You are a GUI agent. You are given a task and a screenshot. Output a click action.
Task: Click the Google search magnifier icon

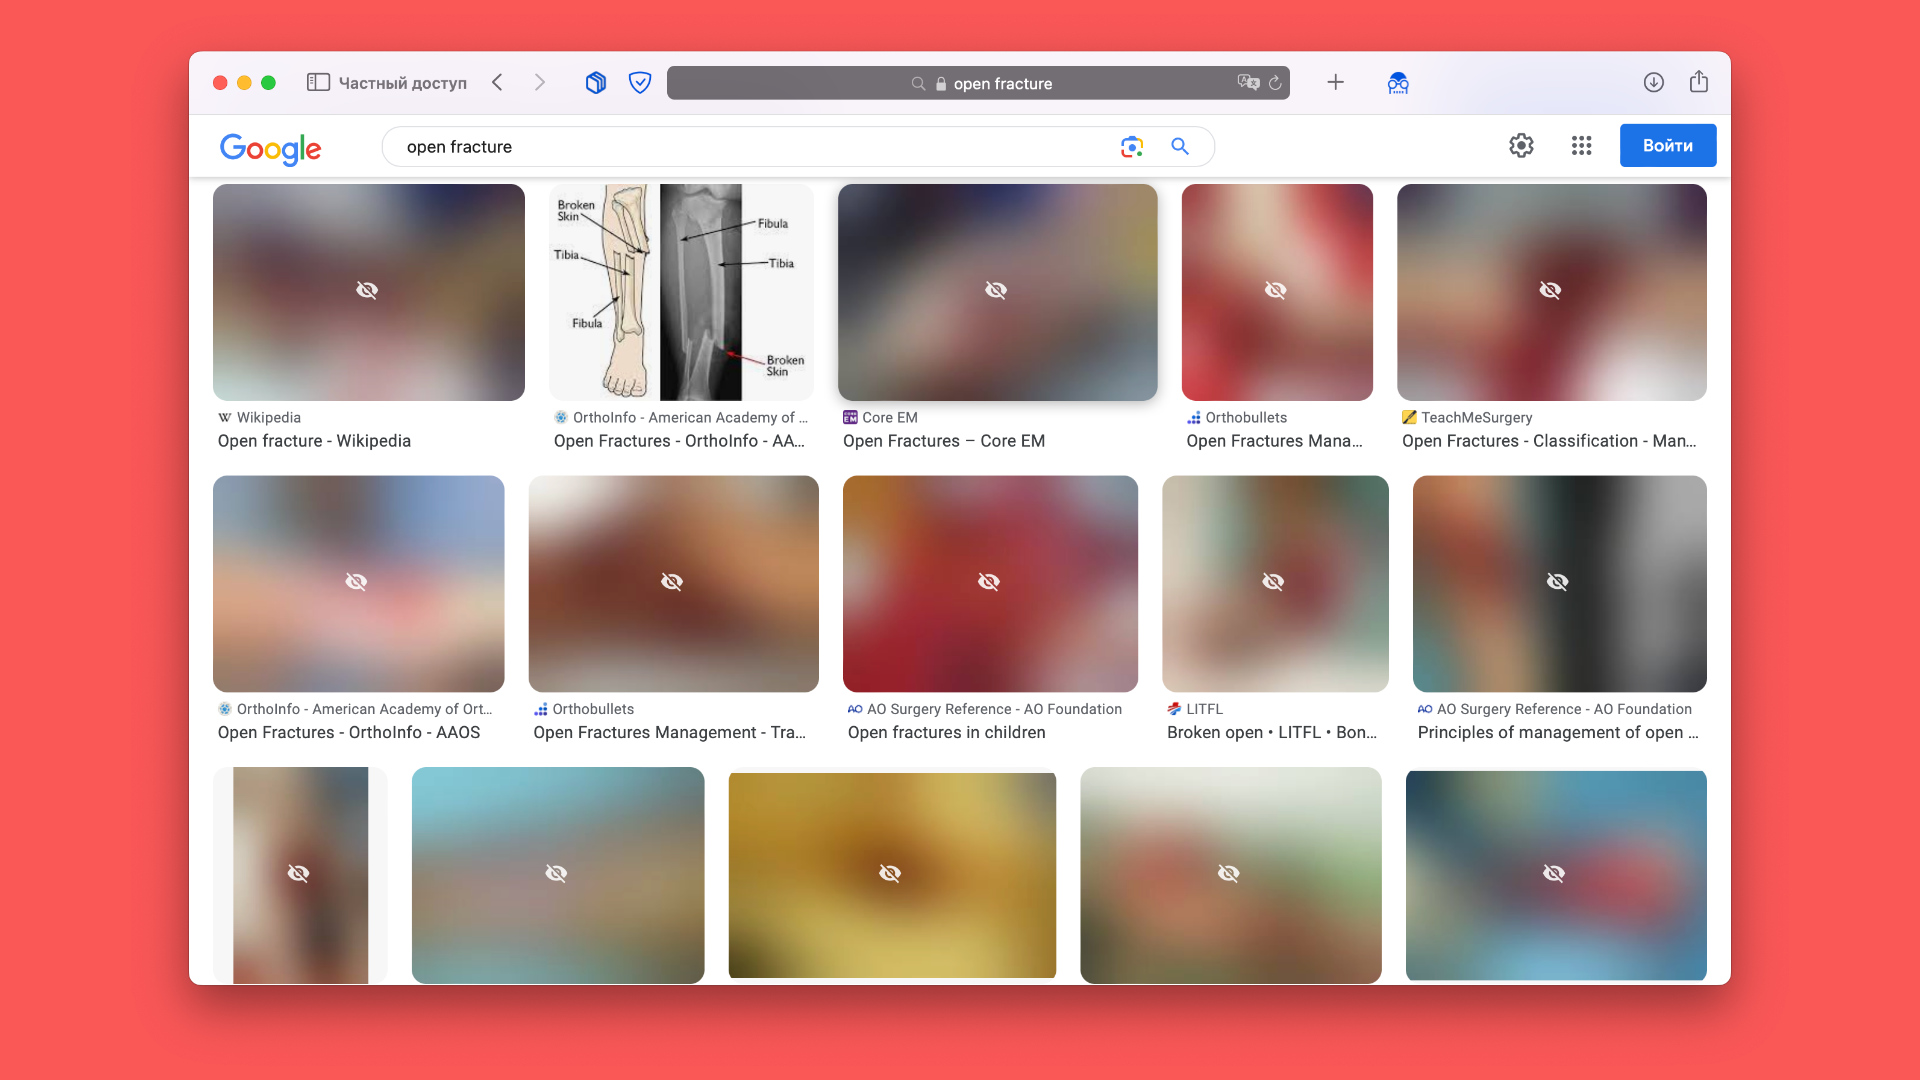coord(1179,146)
